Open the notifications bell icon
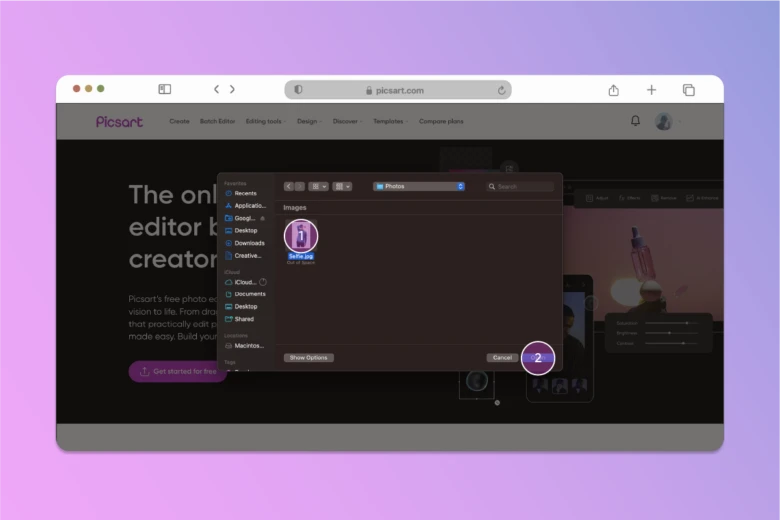Image resolution: width=780 pixels, height=520 pixels. tap(635, 121)
